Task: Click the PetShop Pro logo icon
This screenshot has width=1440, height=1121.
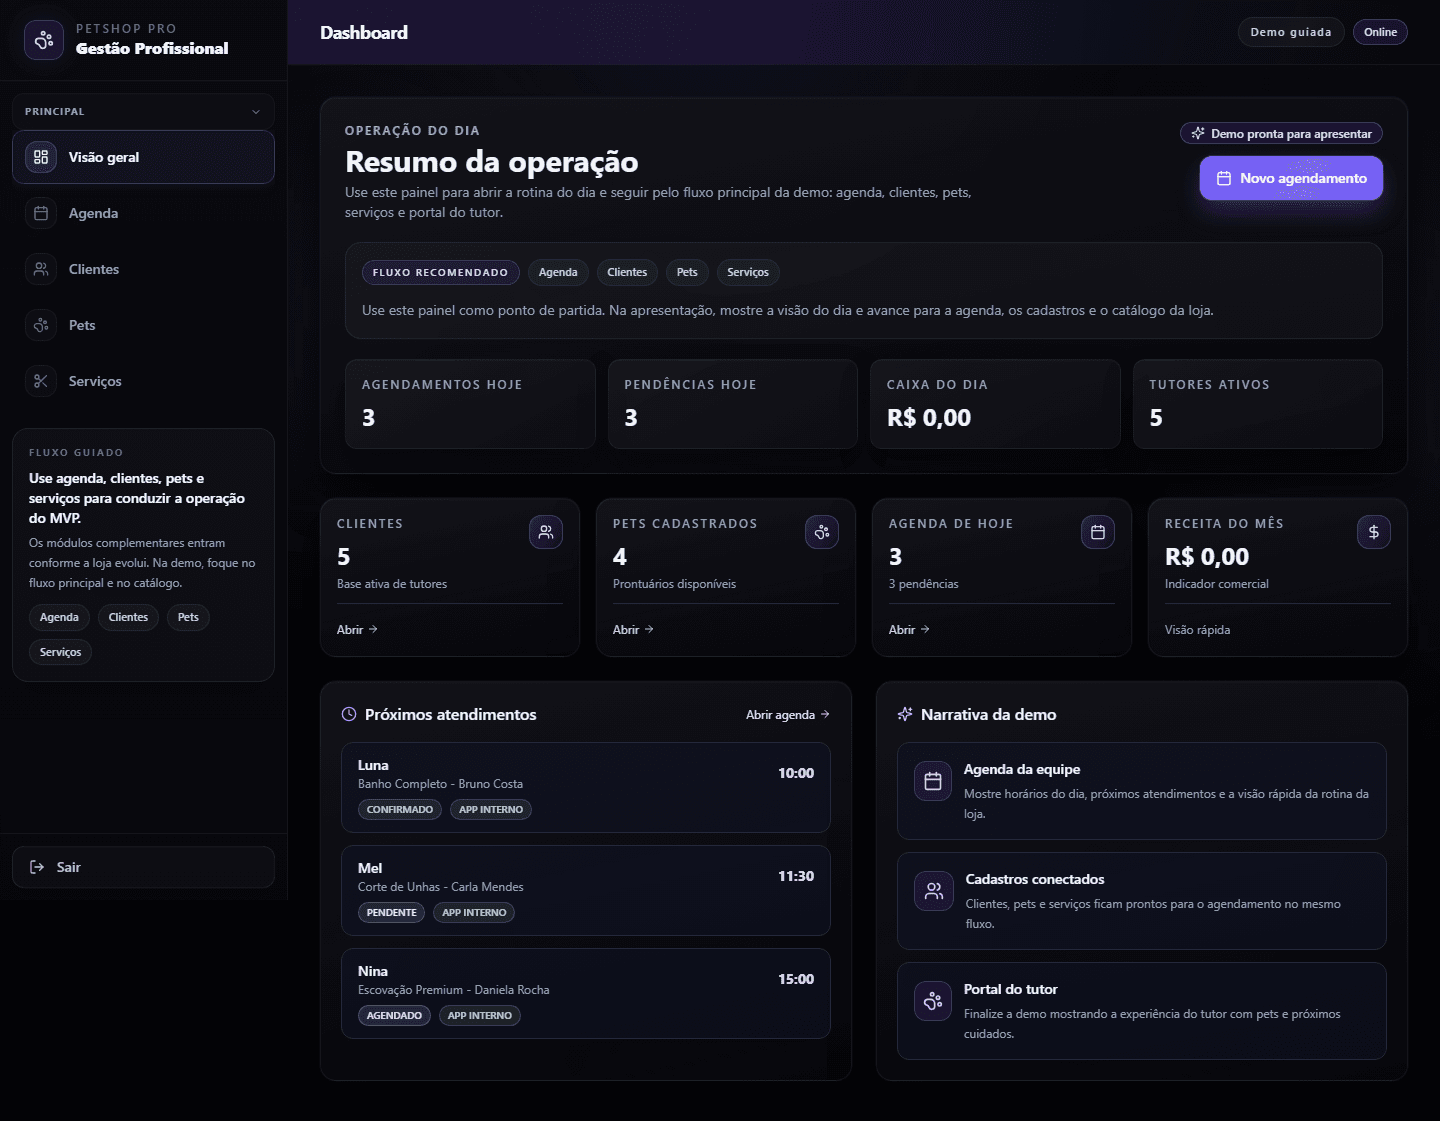Action: pos(43,39)
